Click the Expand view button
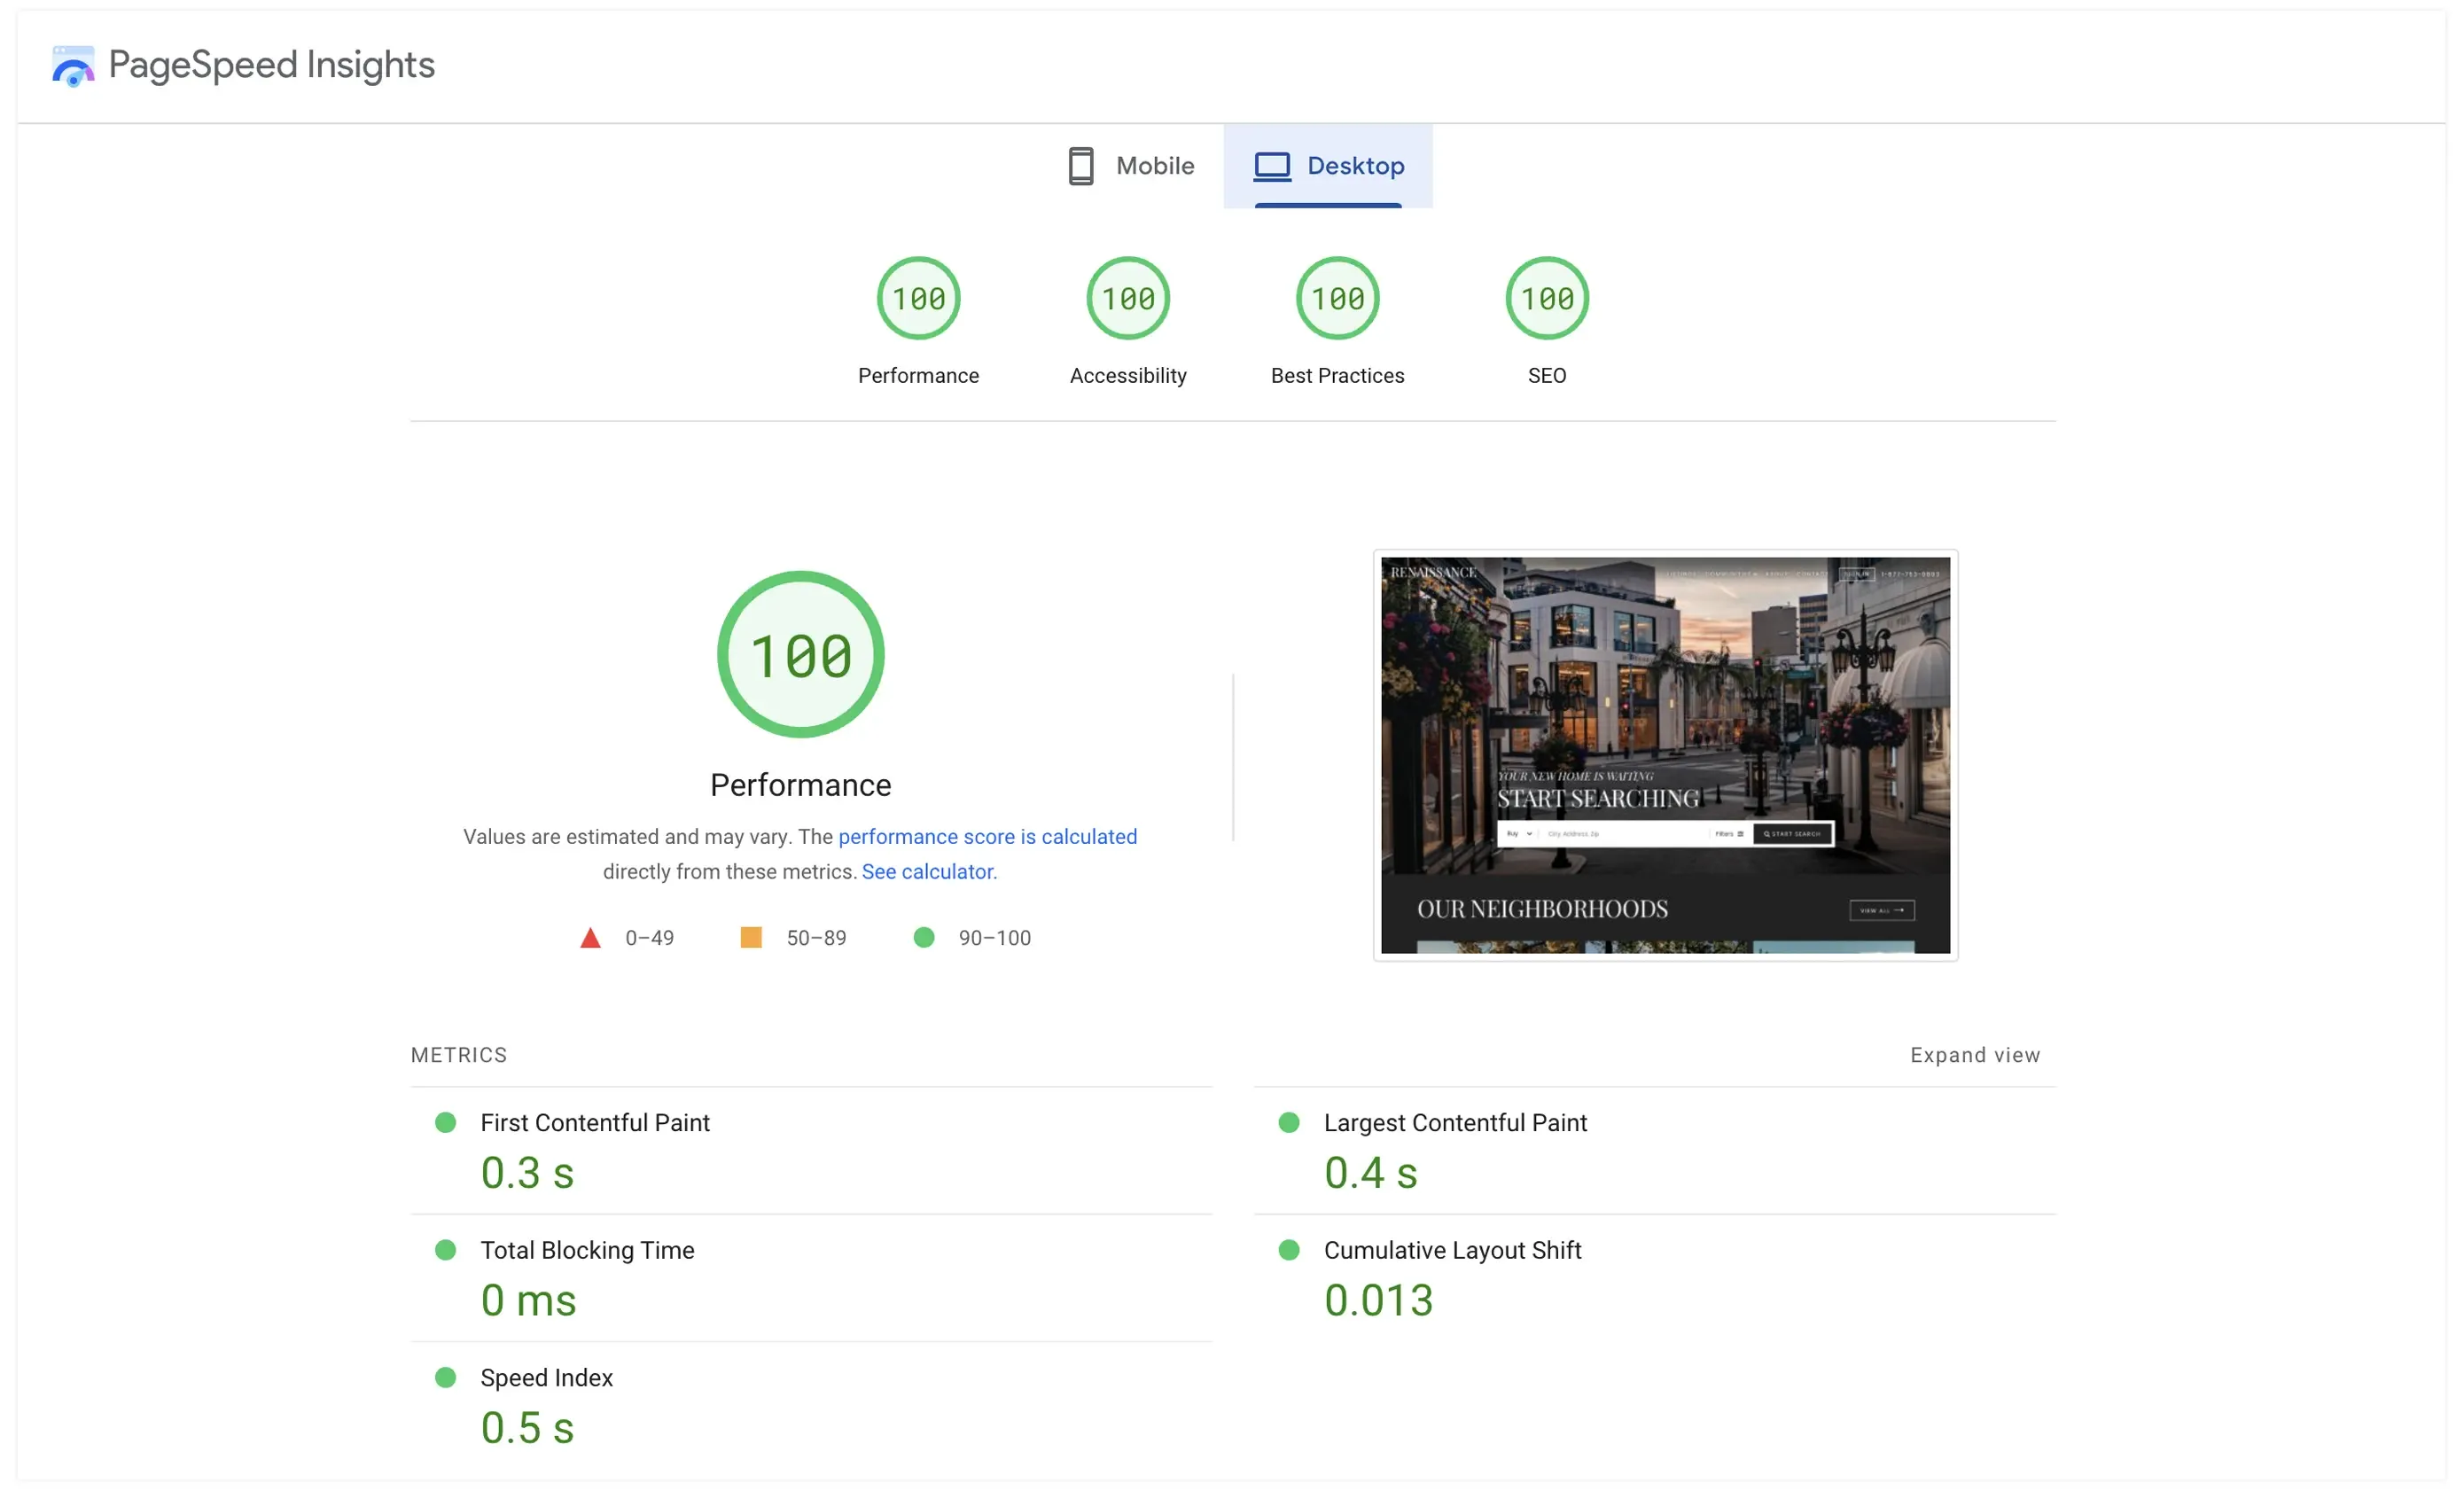The image size is (2464, 1491). click(1975, 1055)
